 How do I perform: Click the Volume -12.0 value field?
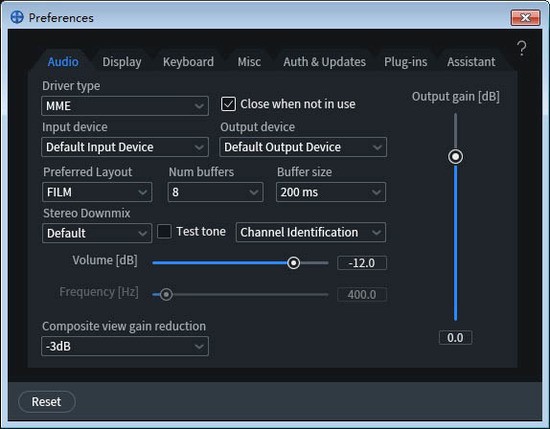tap(362, 263)
